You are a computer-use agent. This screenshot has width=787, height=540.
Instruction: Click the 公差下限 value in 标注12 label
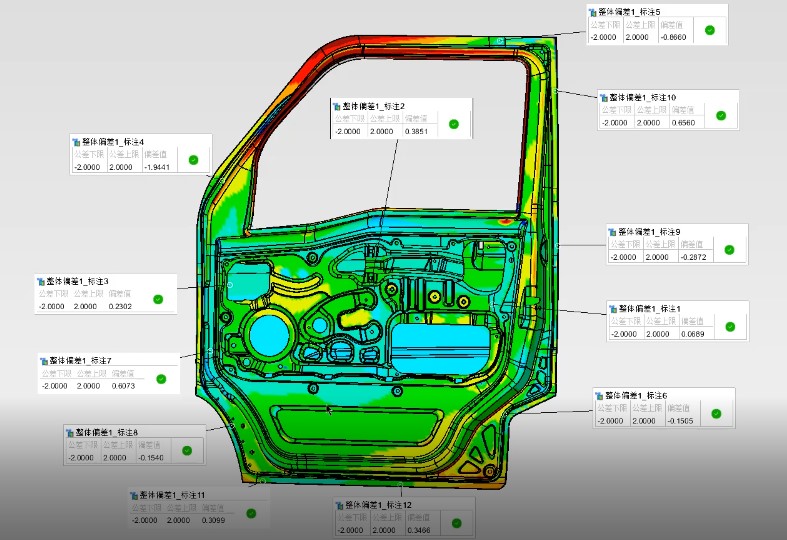click(352, 528)
